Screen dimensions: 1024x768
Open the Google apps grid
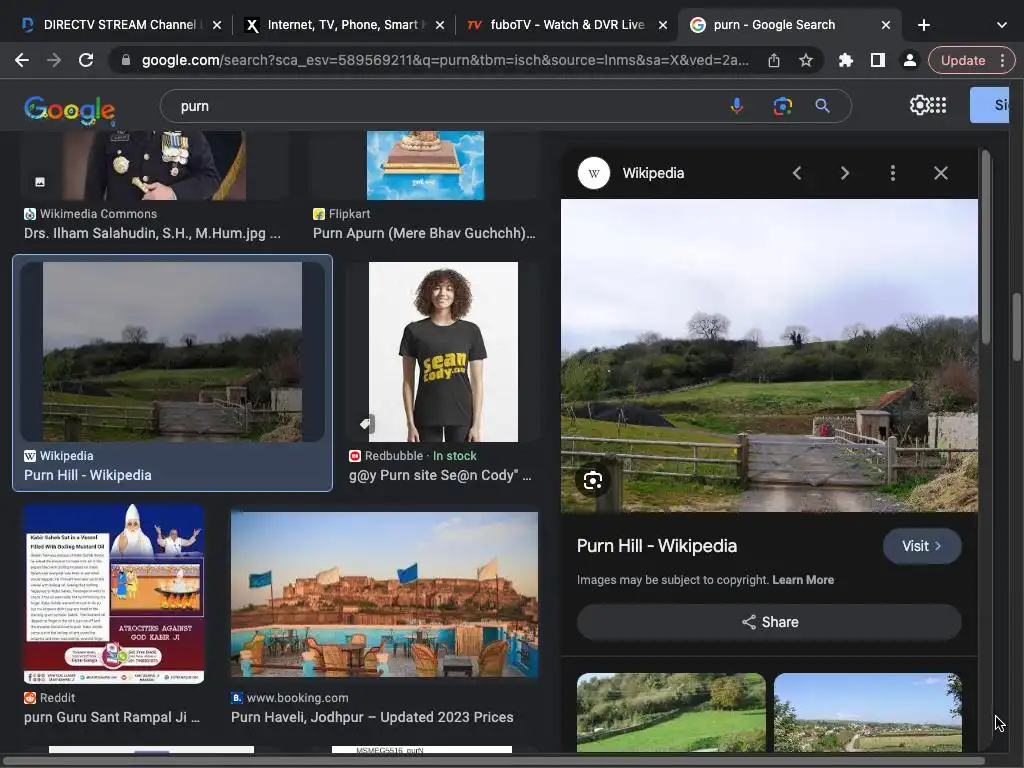(x=938, y=105)
